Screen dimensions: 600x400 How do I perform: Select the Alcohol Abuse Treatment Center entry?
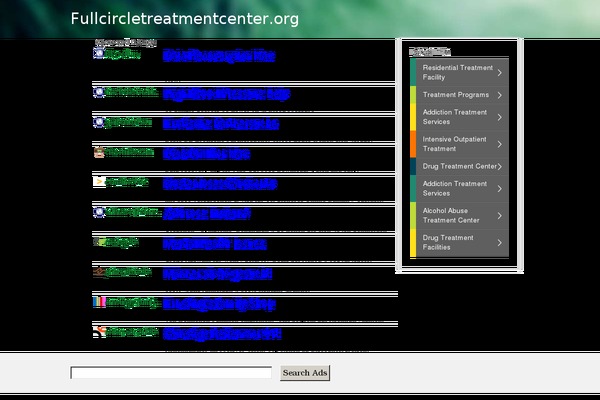pyautogui.click(x=457, y=215)
